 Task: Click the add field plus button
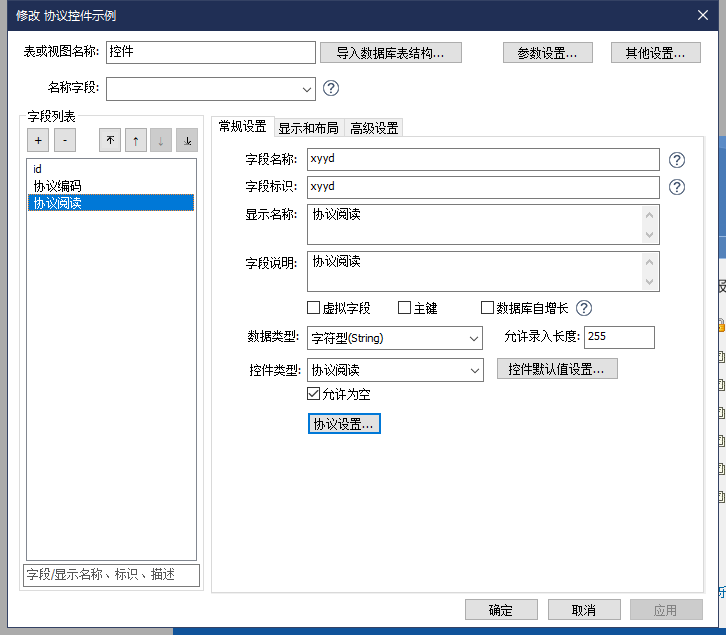[37, 141]
